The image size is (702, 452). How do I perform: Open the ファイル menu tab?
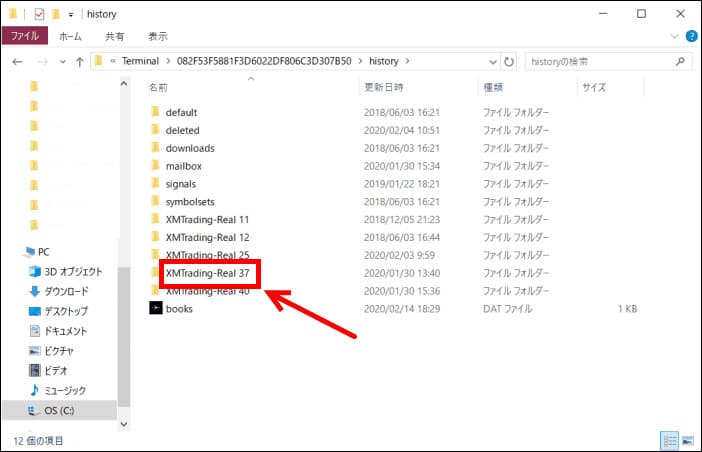pos(24,36)
